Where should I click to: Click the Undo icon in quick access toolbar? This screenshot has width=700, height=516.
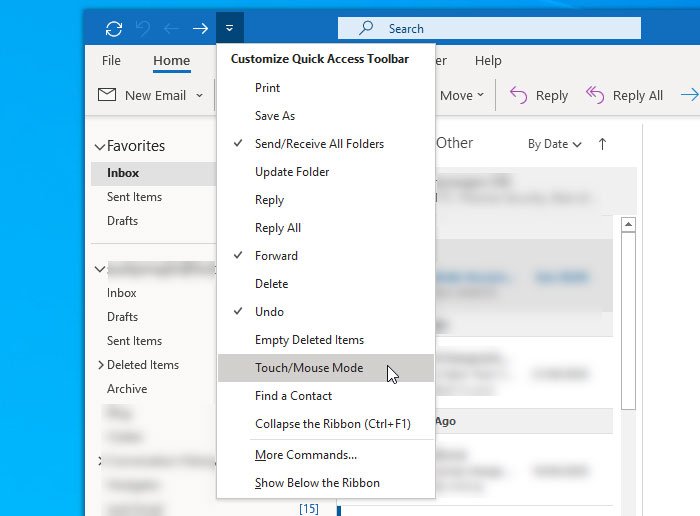(143, 29)
